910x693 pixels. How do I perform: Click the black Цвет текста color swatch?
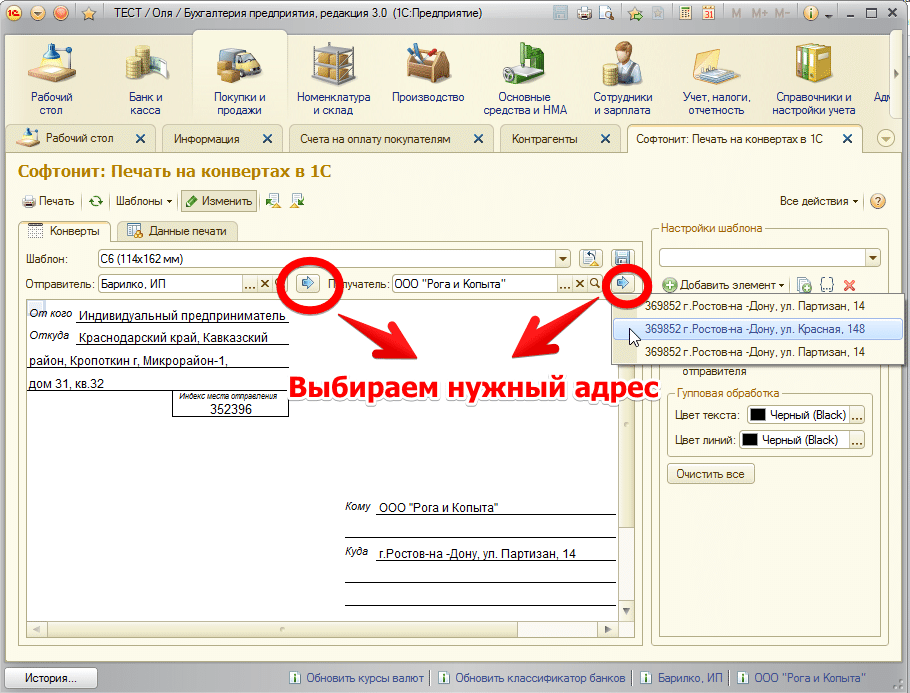(758, 415)
